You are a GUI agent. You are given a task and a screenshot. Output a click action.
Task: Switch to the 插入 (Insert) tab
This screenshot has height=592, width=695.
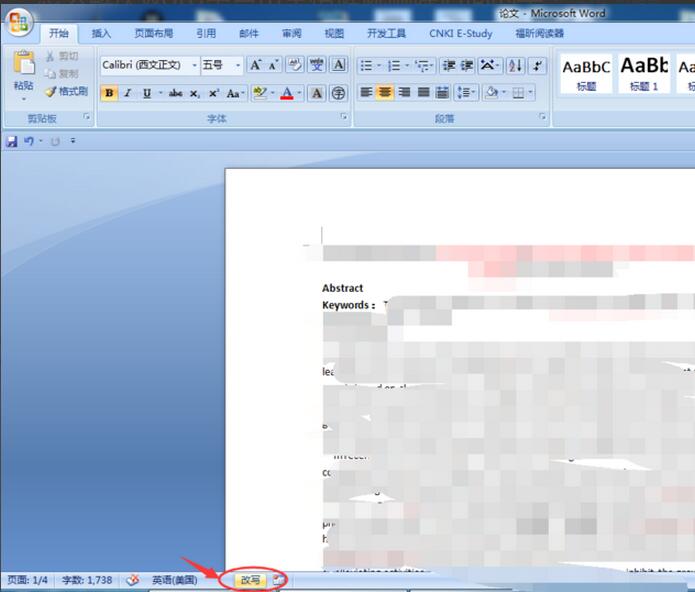click(101, 33)
